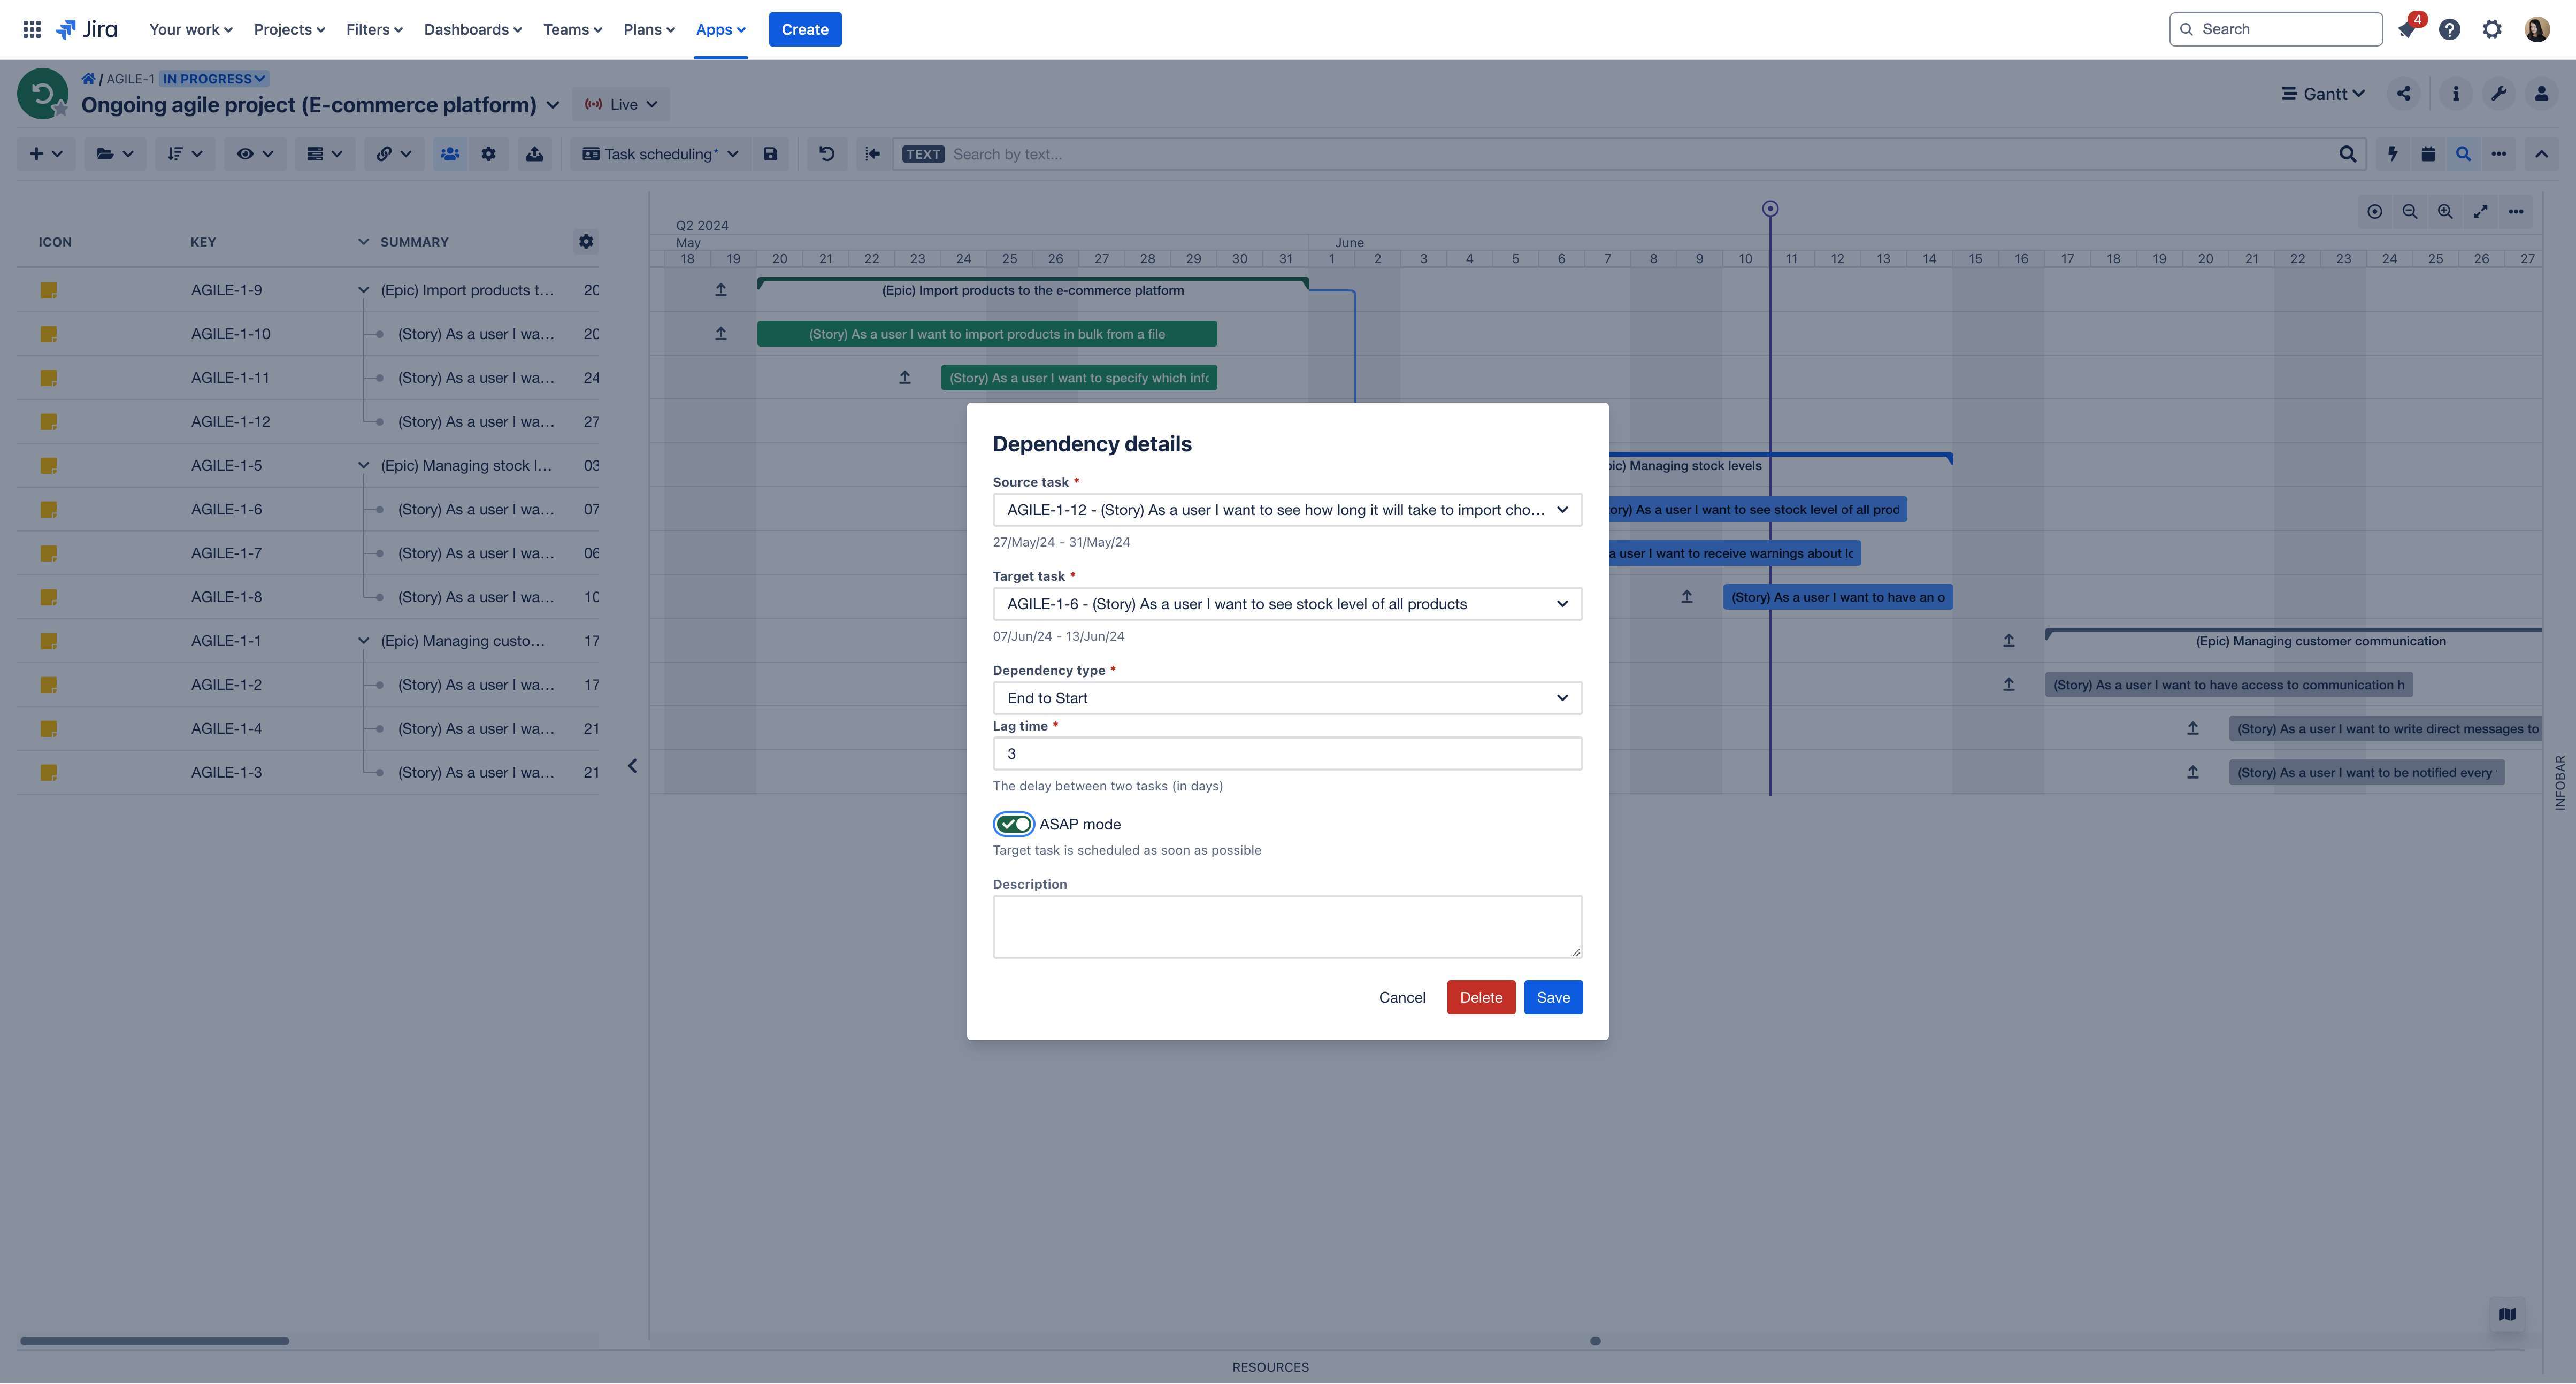
Task: Open the Dashboards menu
Action: (x=473, y=29)
